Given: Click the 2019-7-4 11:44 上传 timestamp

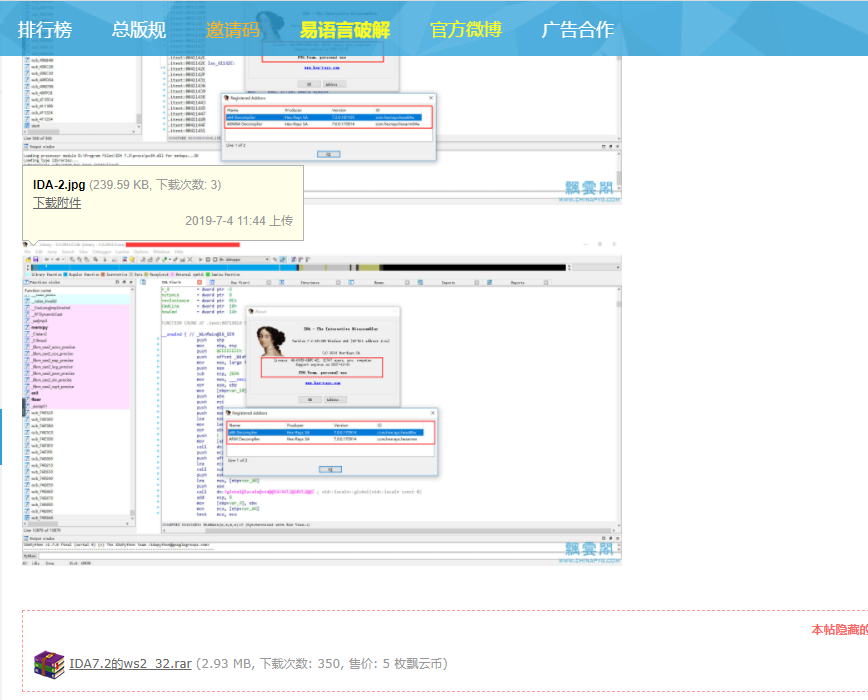Looking at the screenshot, I should point(239,221).
